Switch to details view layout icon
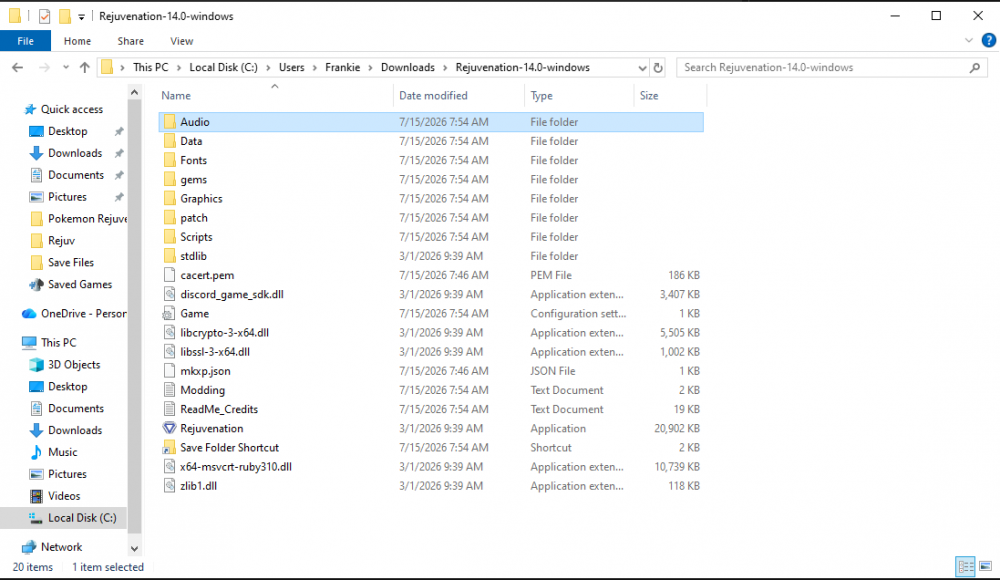 click(x=966, y=566)
